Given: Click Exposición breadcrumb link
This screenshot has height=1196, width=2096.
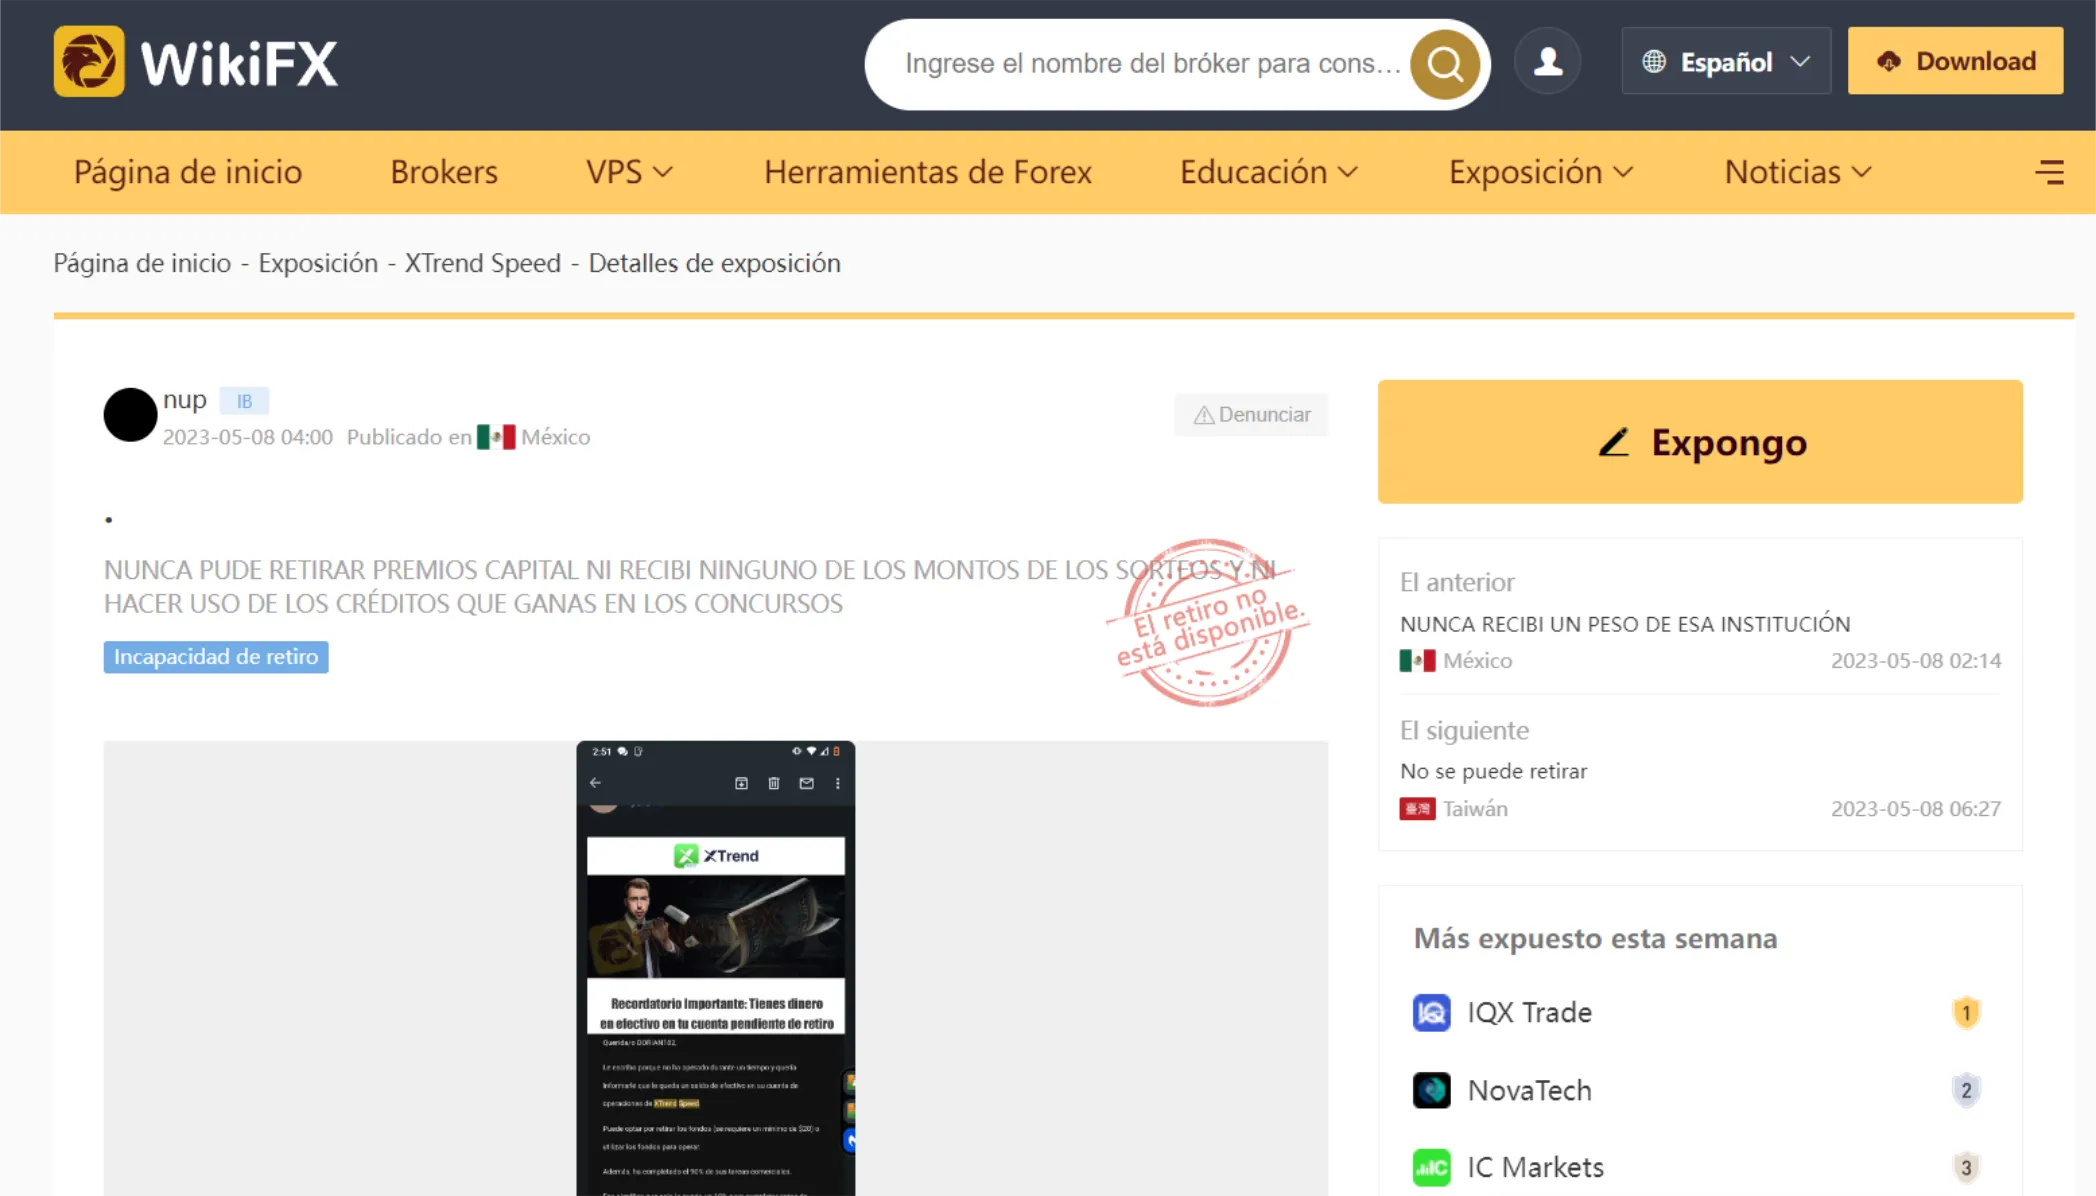Looking at the screenshot, I should coord(318,263).
